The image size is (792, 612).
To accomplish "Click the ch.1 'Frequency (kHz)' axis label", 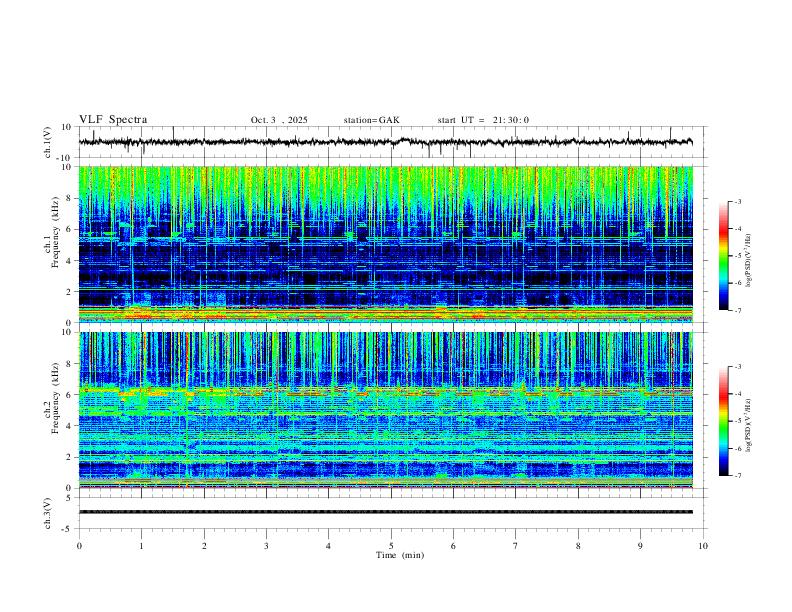I will (x=56, y=233).
